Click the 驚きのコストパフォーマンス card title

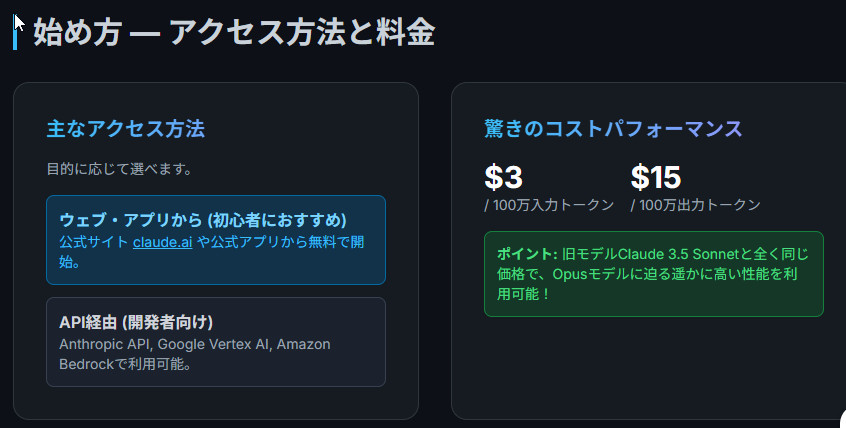click(613, 129)
